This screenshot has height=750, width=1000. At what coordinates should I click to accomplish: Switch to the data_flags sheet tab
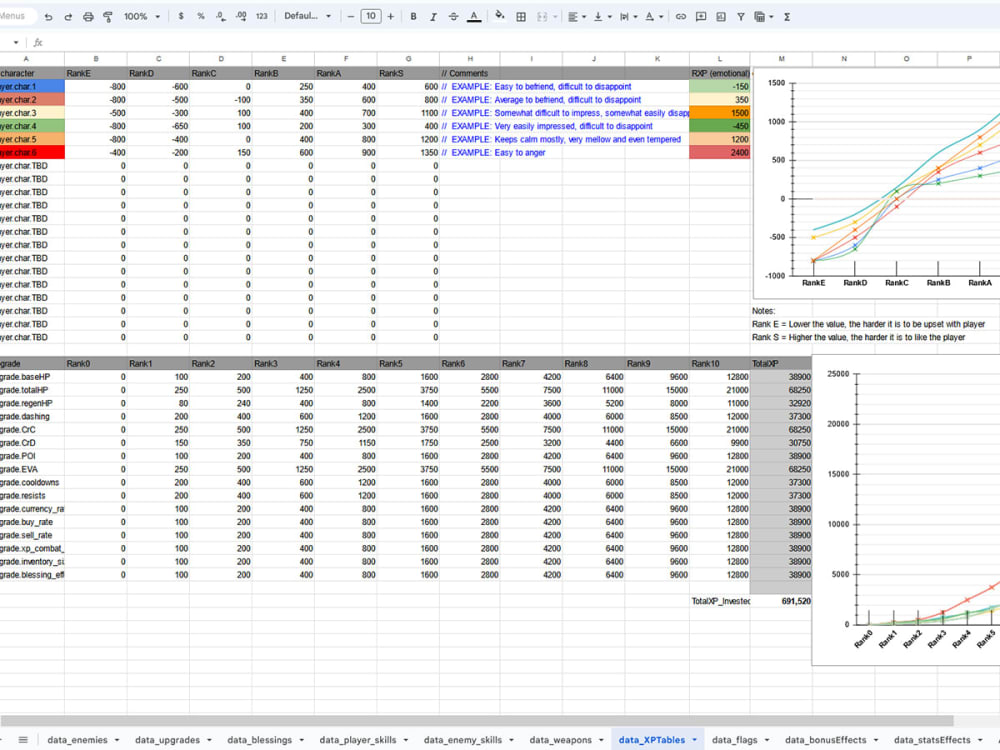734,740
